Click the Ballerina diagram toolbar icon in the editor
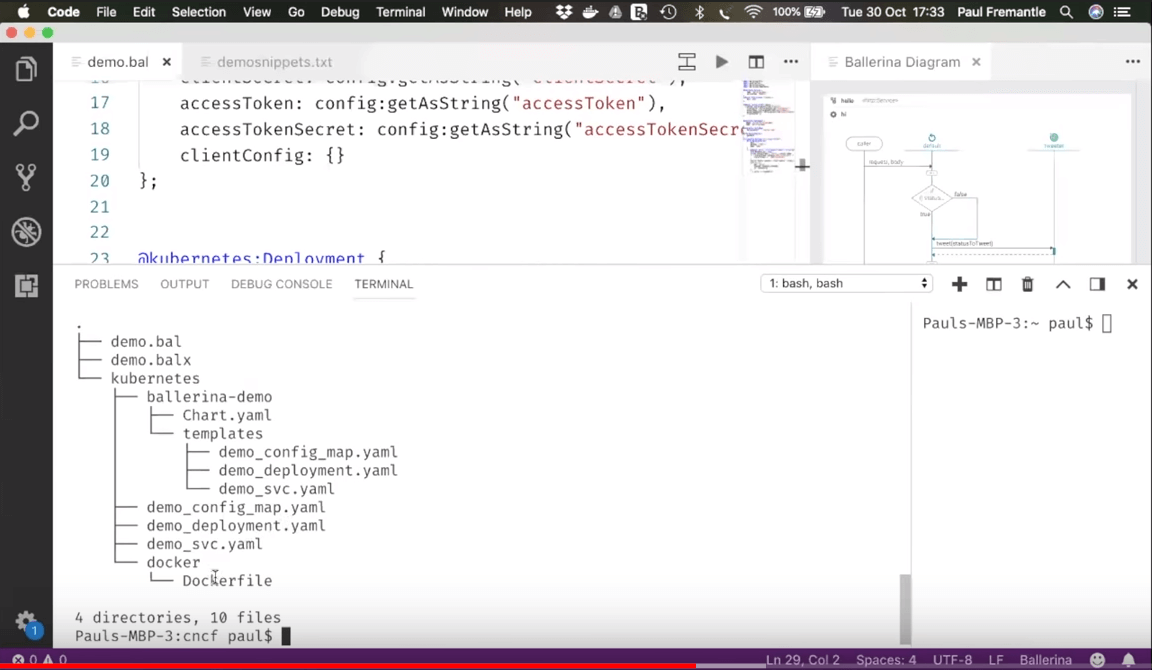Image resolution: width=1152 pixels, height=670 pixels. 686,62
